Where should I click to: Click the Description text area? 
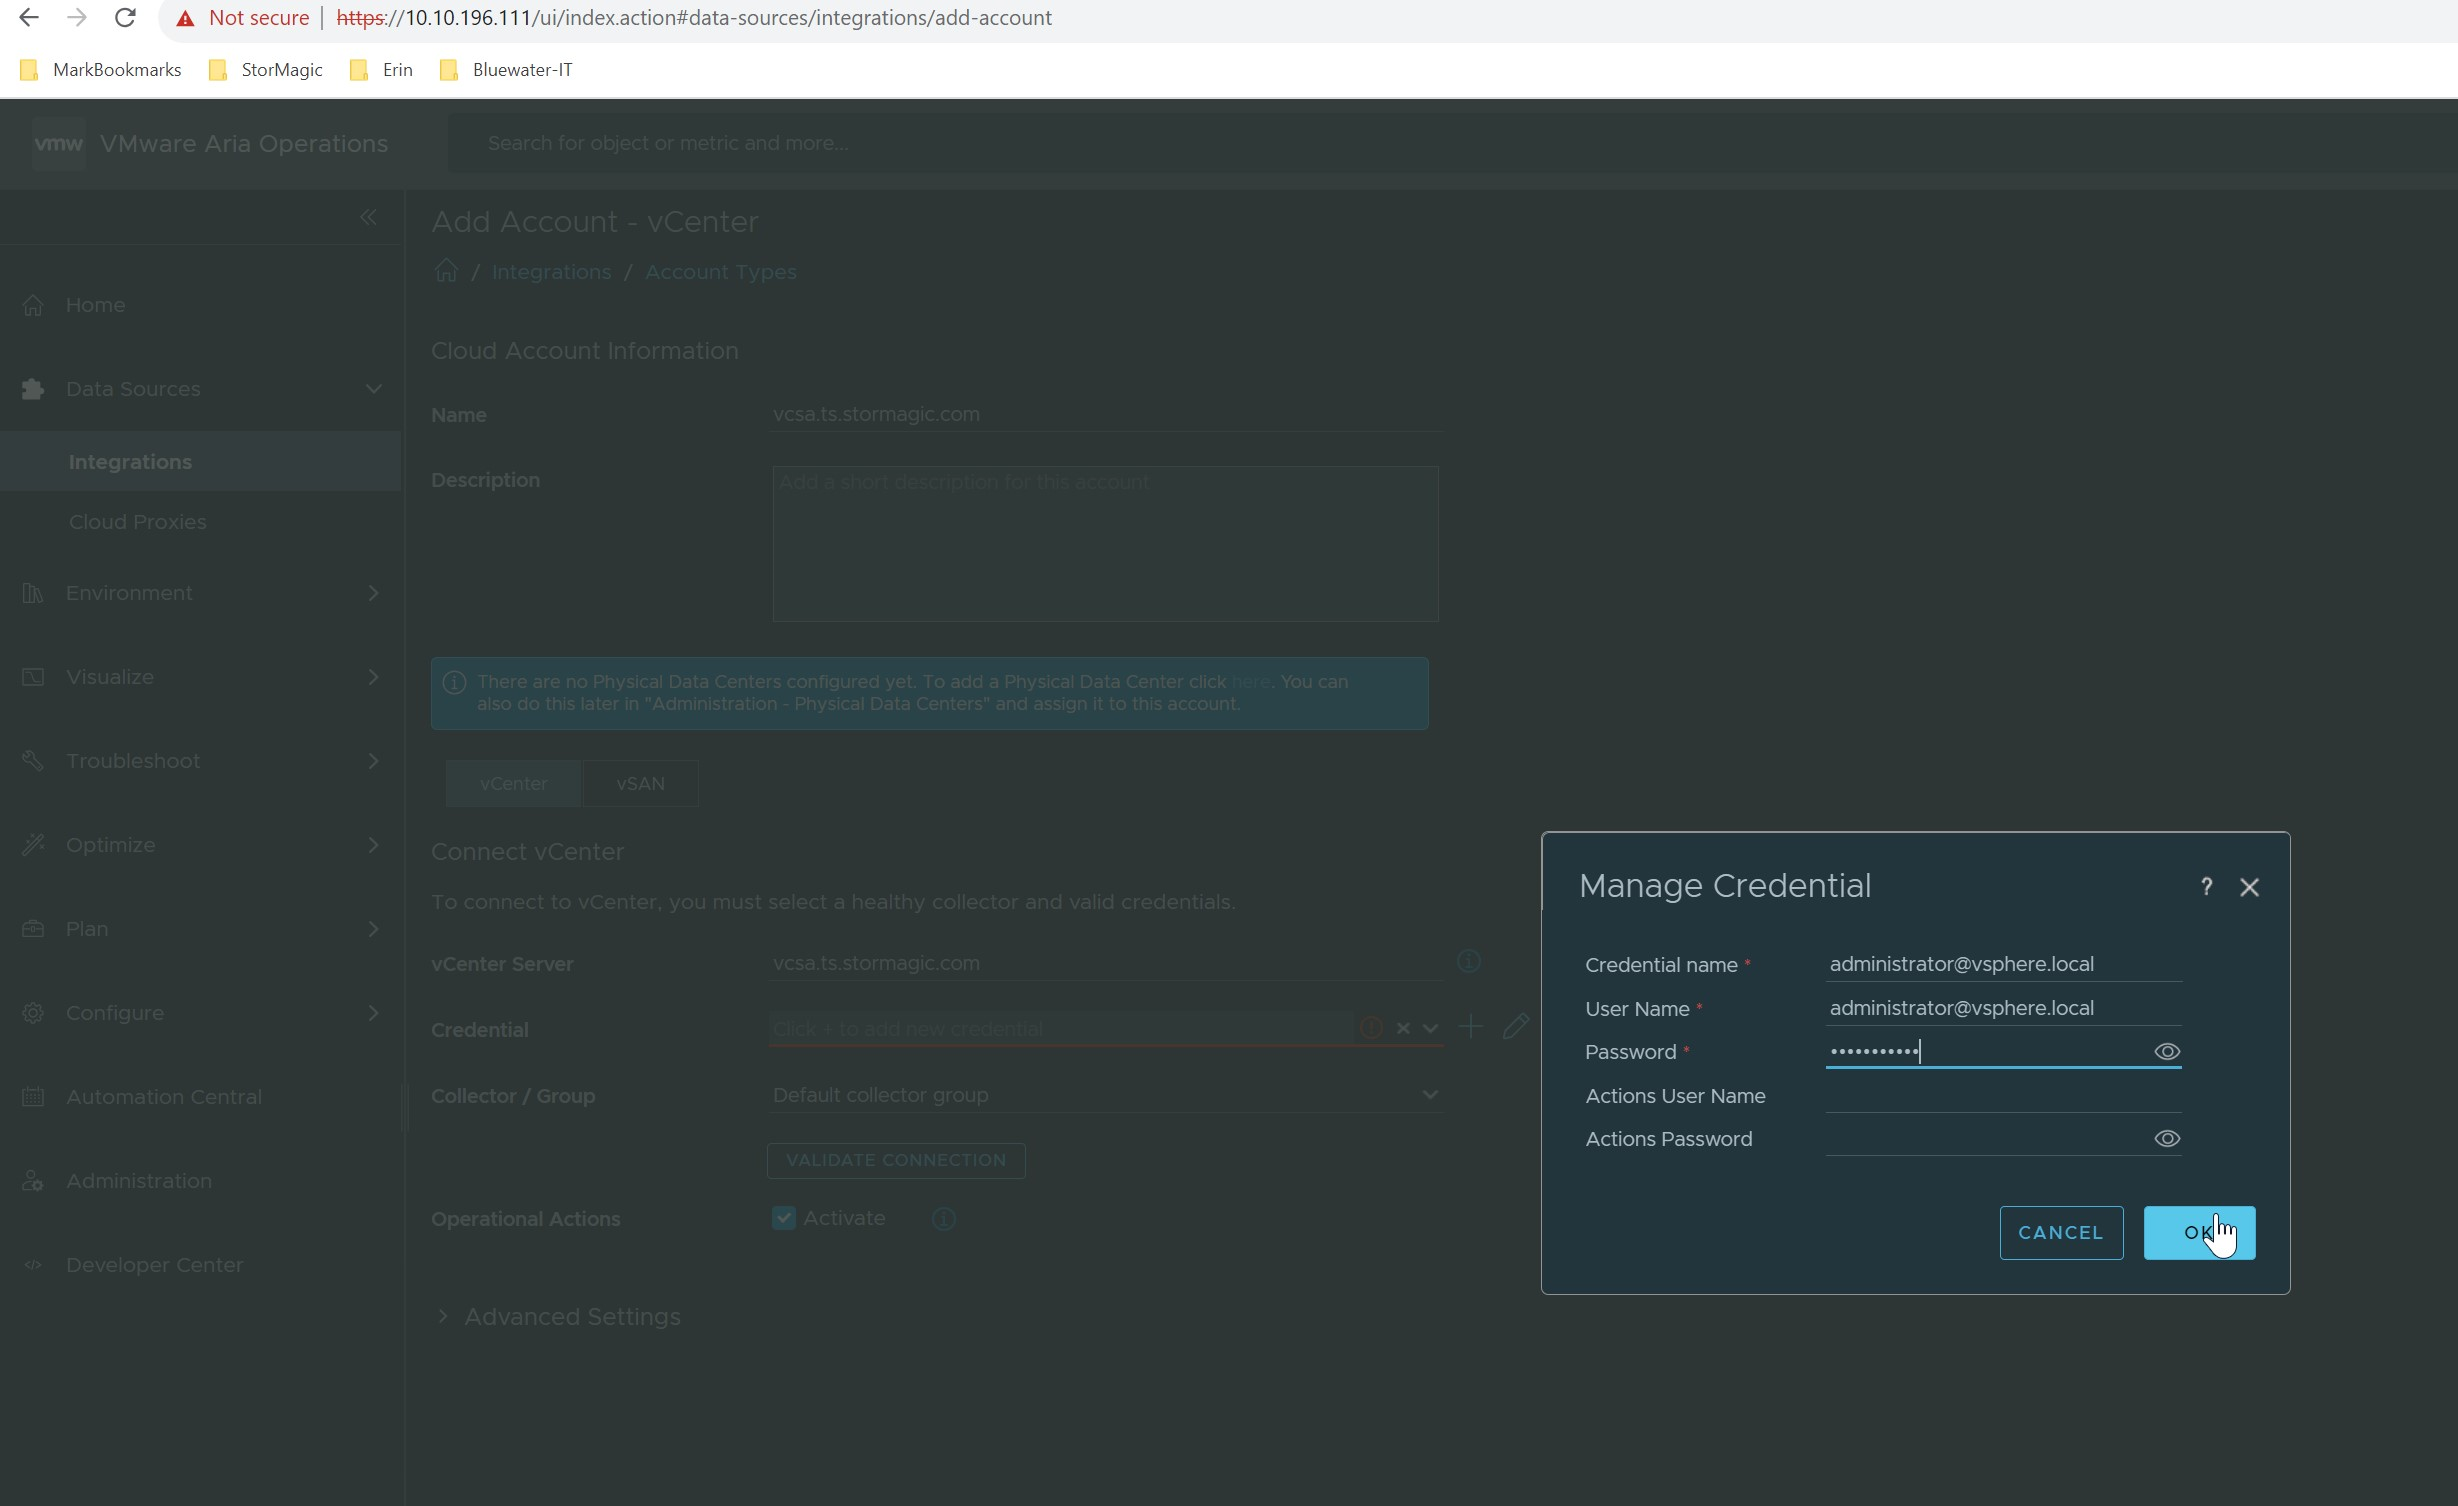coord(1105,544)
